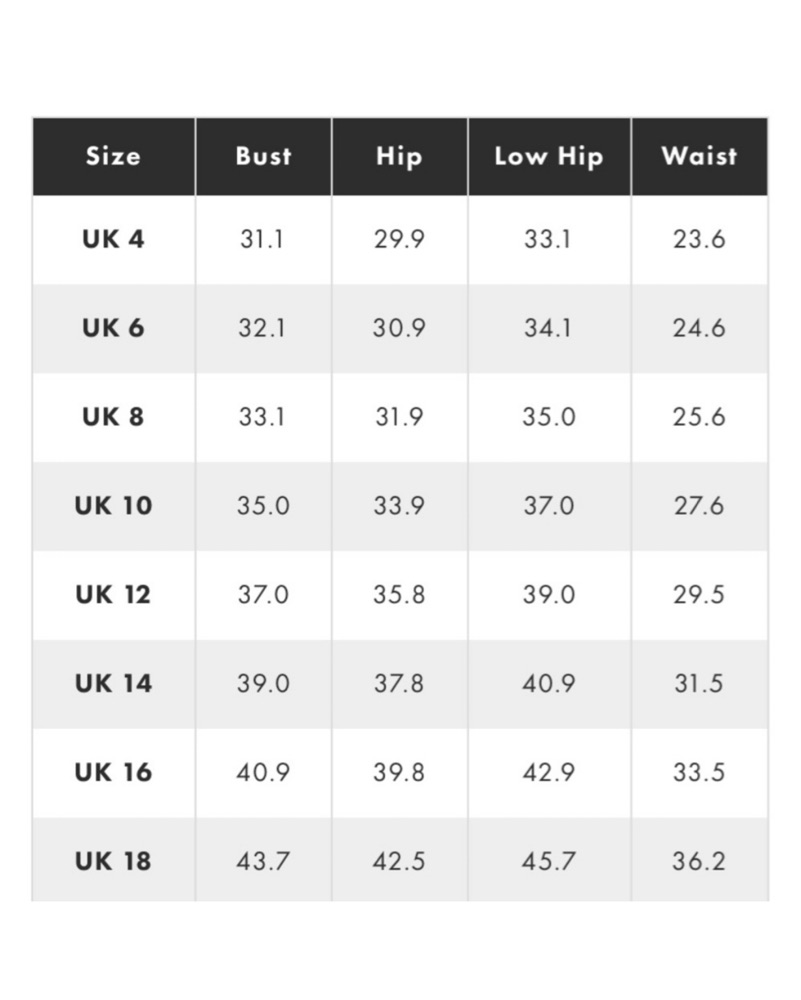Select the Waist column header
This screenshot has width=801, height=1000.
tap(700, 156)
